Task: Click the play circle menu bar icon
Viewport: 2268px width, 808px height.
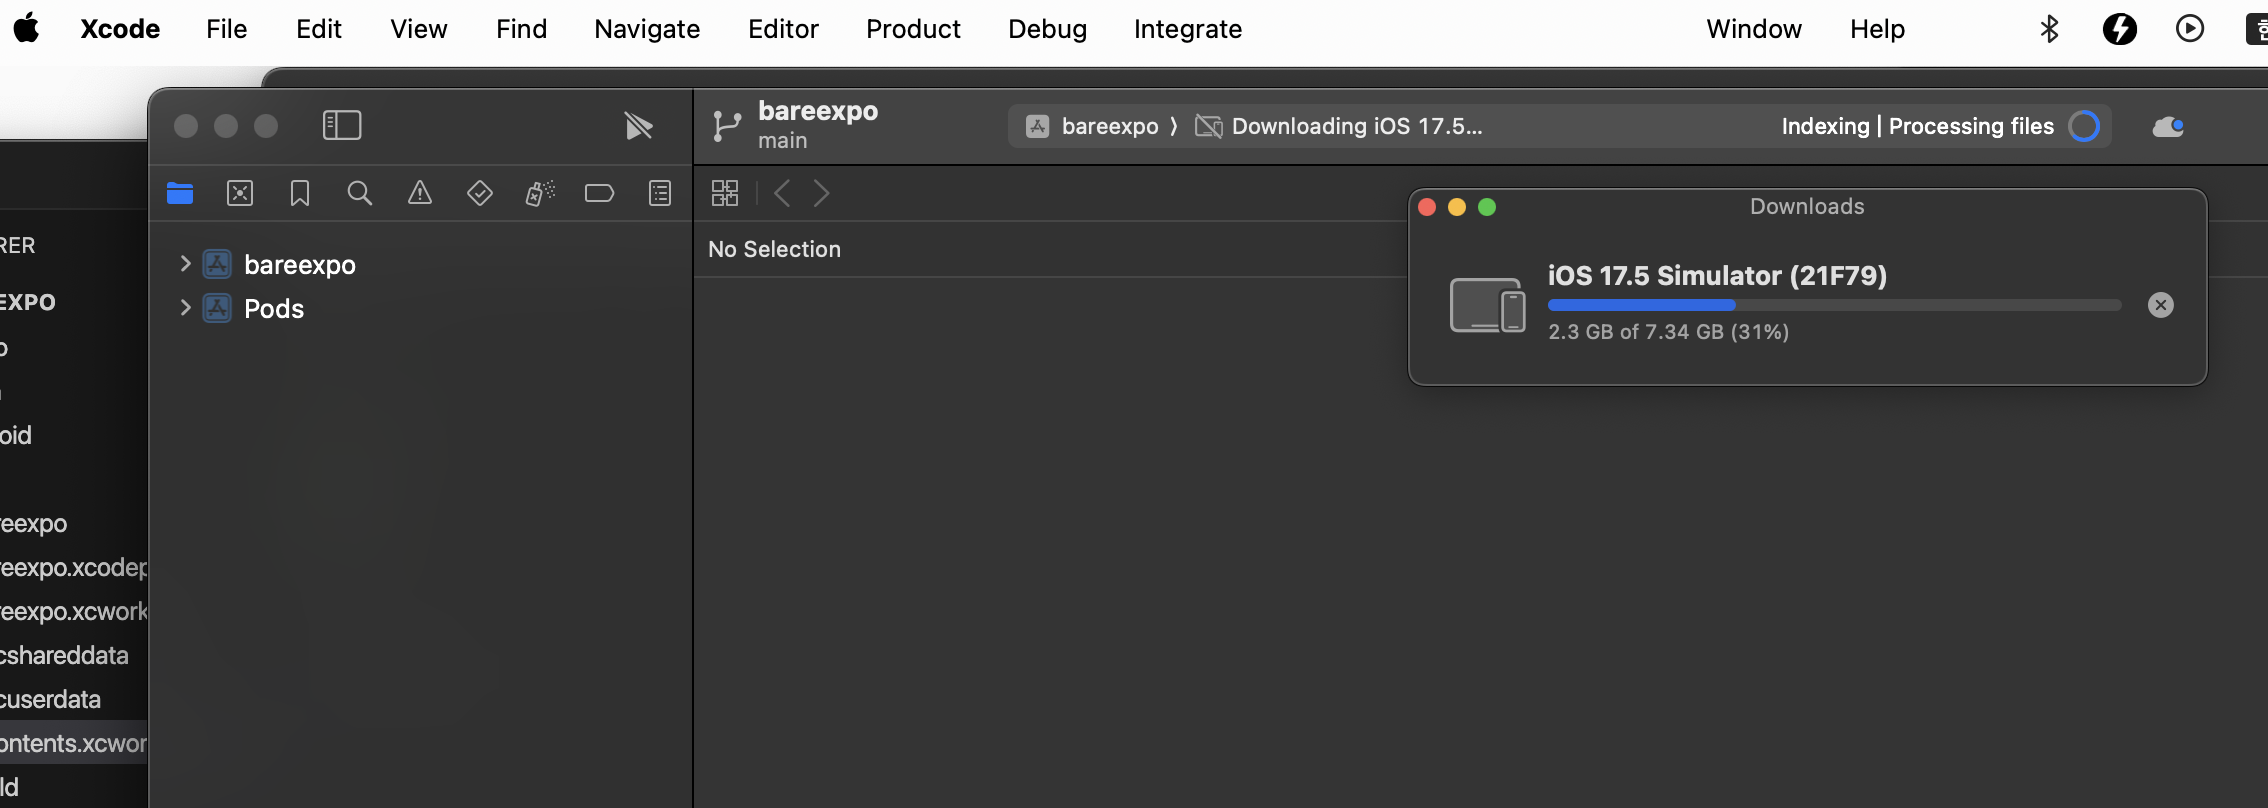Action: [x=2190, y=29]
